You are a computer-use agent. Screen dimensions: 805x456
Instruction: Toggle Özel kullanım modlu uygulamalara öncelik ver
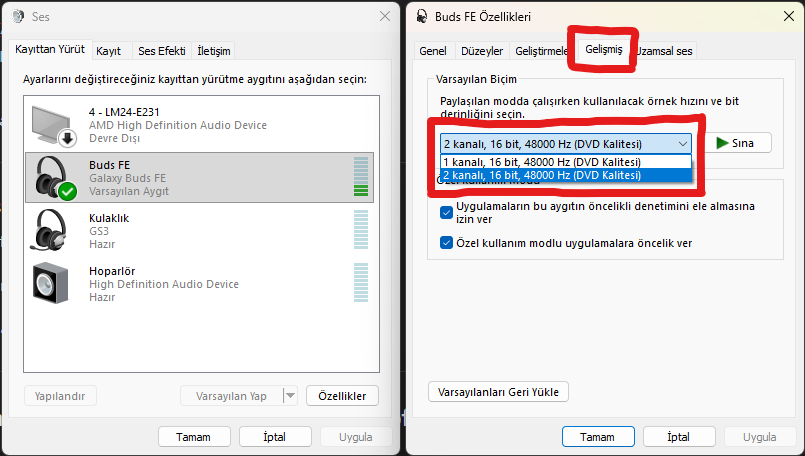coord(446,242)
